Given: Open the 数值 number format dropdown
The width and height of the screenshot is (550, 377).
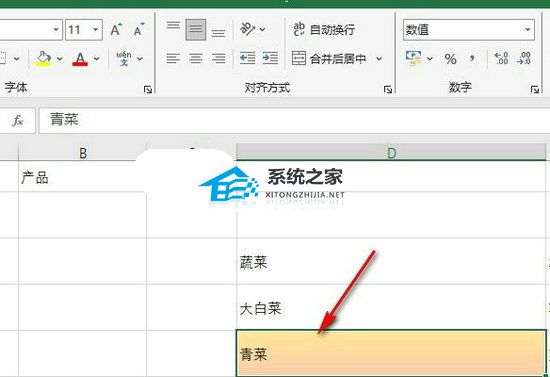Looking at the screenshot, I should (x=528, y=29).
